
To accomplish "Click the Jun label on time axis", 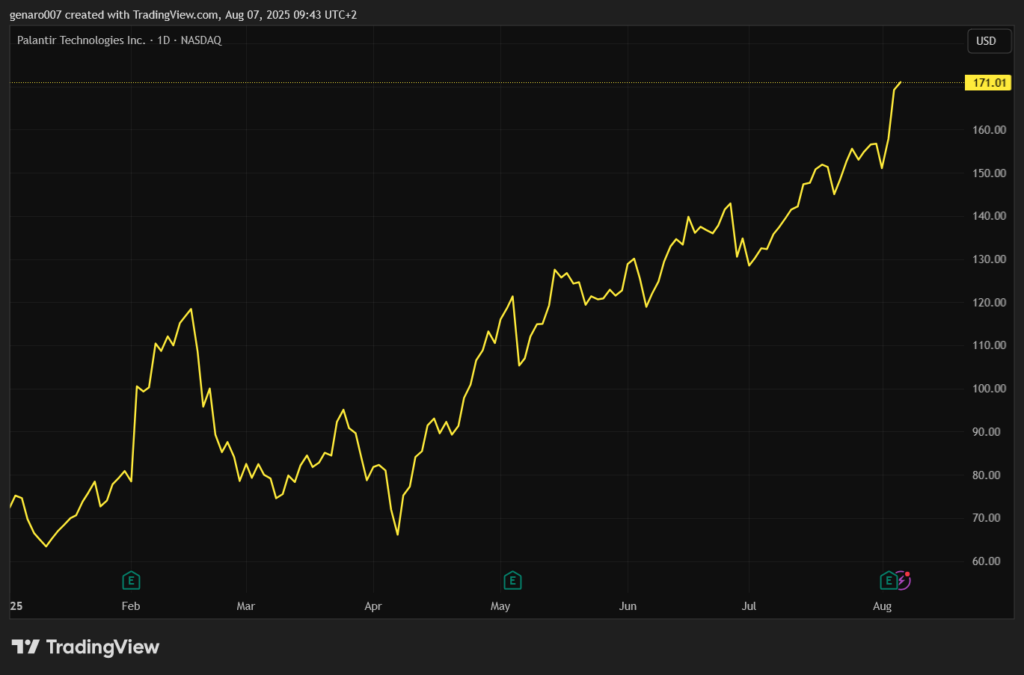I will pos(627,606).
